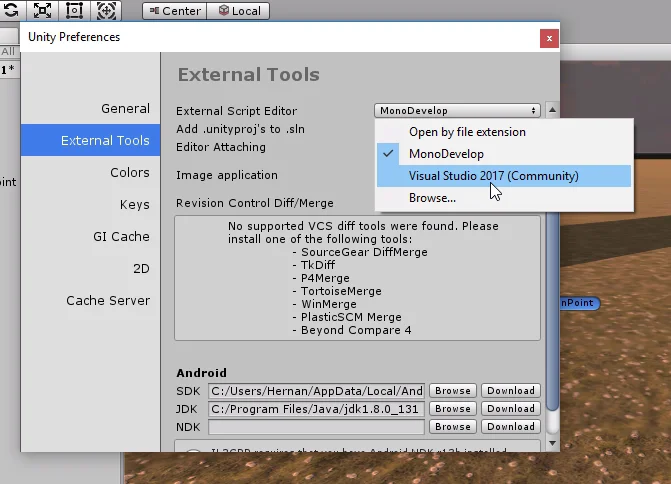This screenshot has height=484, width=671.
Task: Click the 'PlasticSCM Merge' list entry
Action: (351, 317)
